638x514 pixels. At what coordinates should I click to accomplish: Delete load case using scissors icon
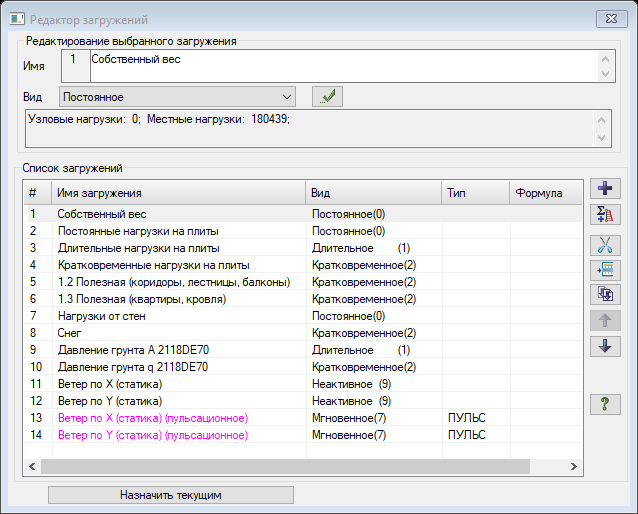point(605,245)
